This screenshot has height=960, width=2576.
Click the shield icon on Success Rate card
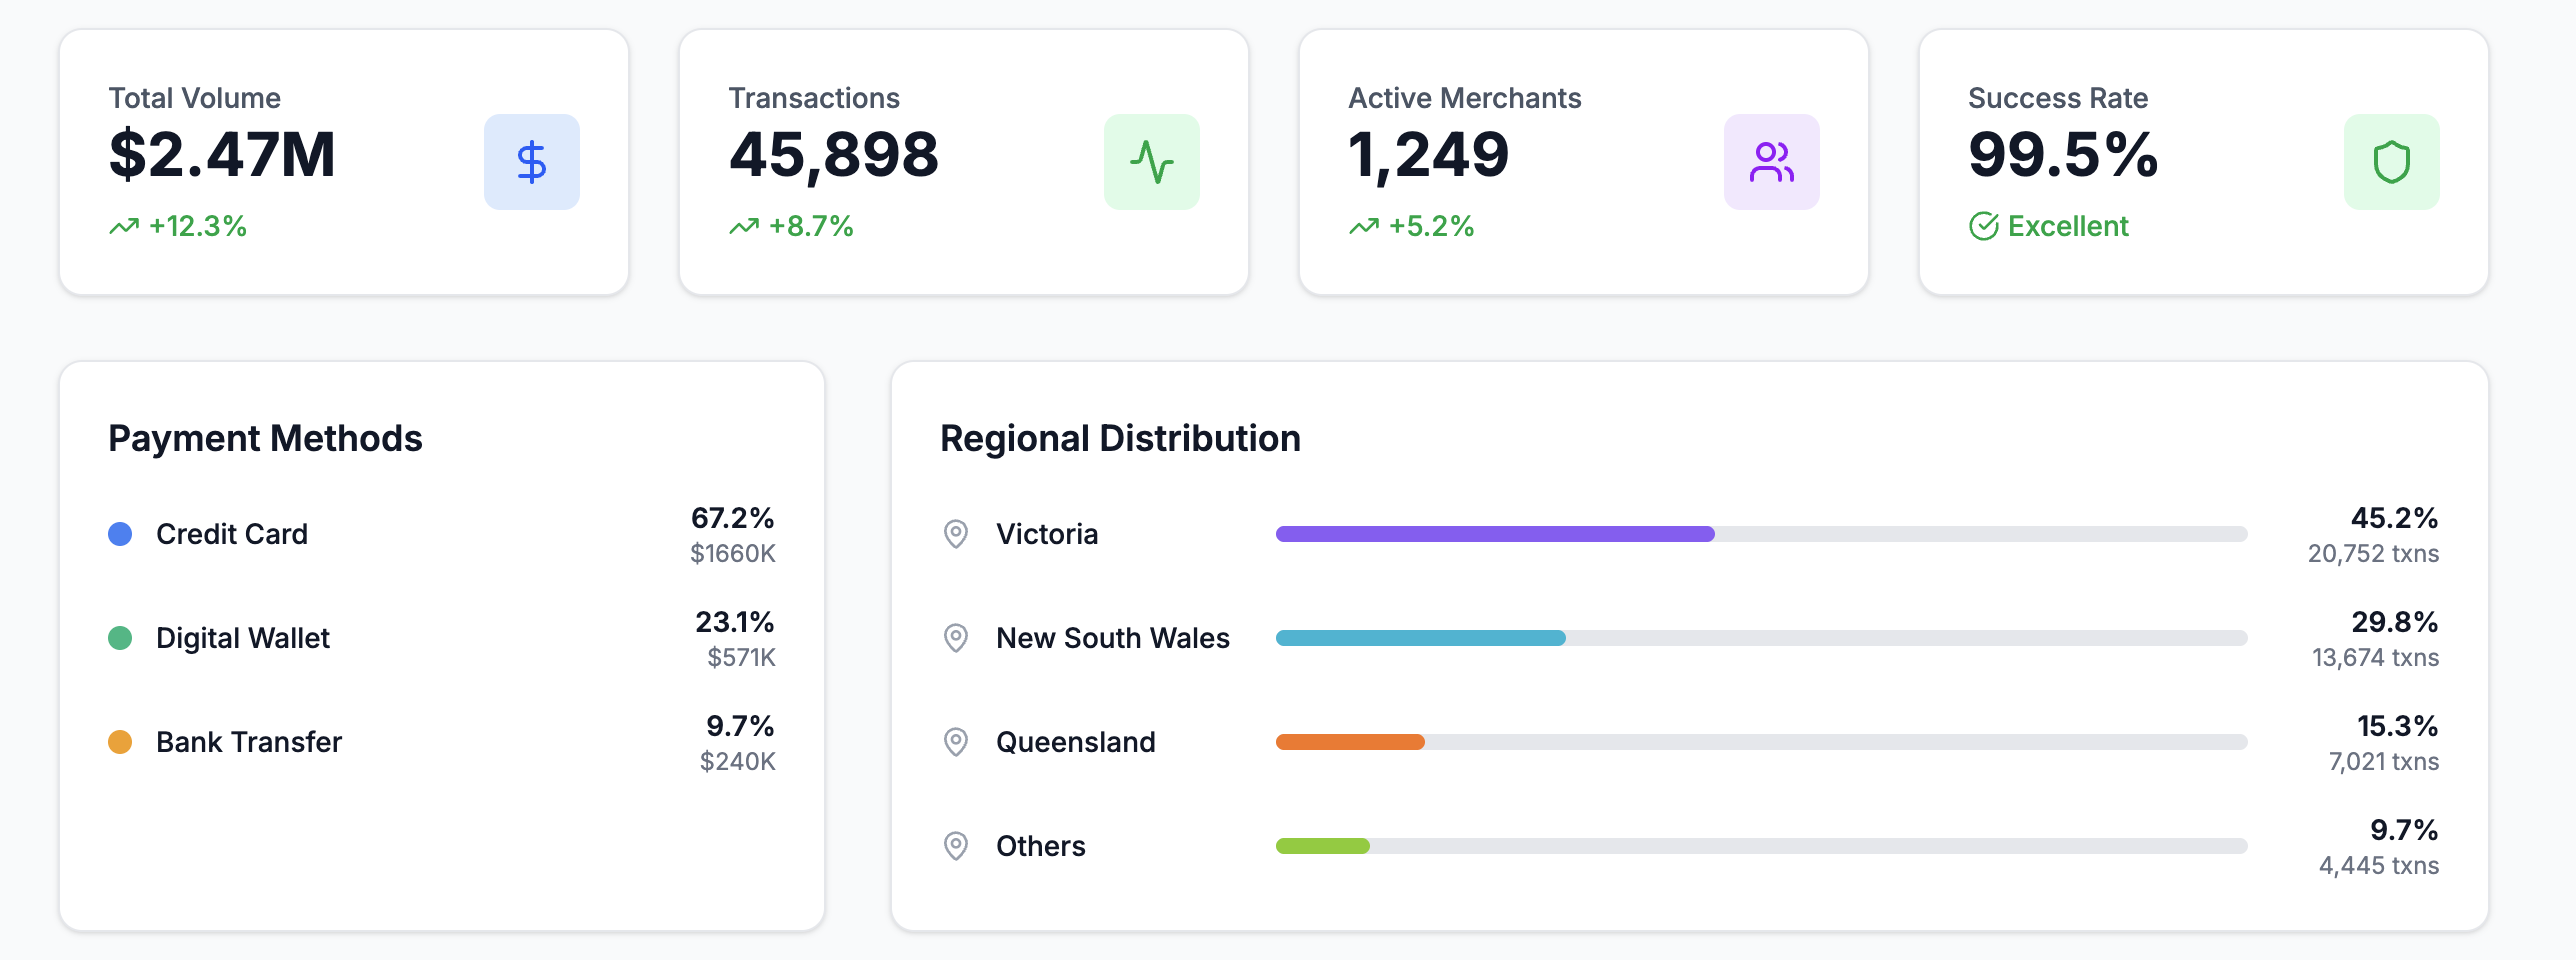click(2391, 161)
